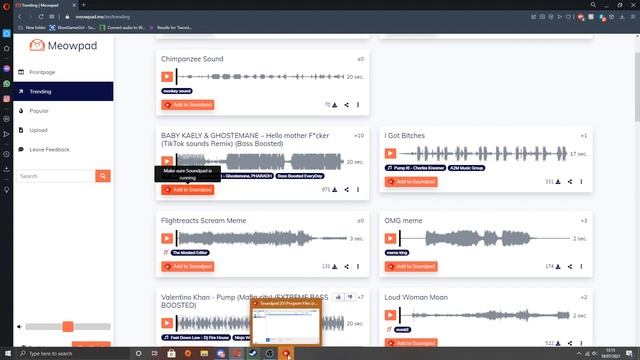Share the Flightreacts Scream Meme sound
This screenshot has width=640, height=360.
click(347, 267)
